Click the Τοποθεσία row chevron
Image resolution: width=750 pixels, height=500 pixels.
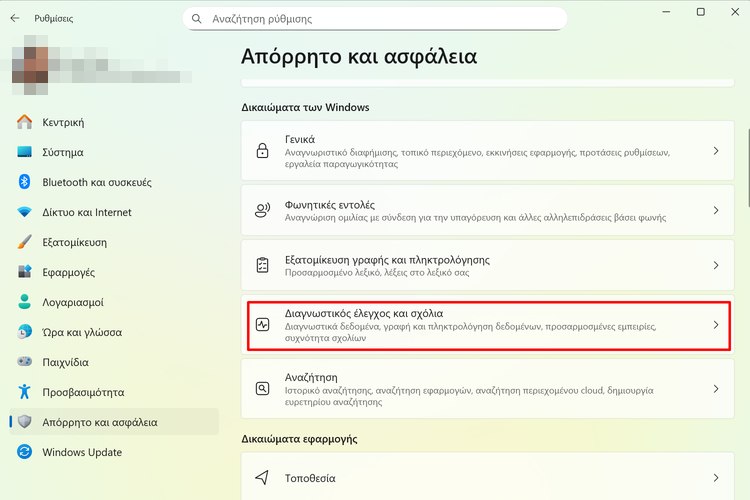(716, 478)
